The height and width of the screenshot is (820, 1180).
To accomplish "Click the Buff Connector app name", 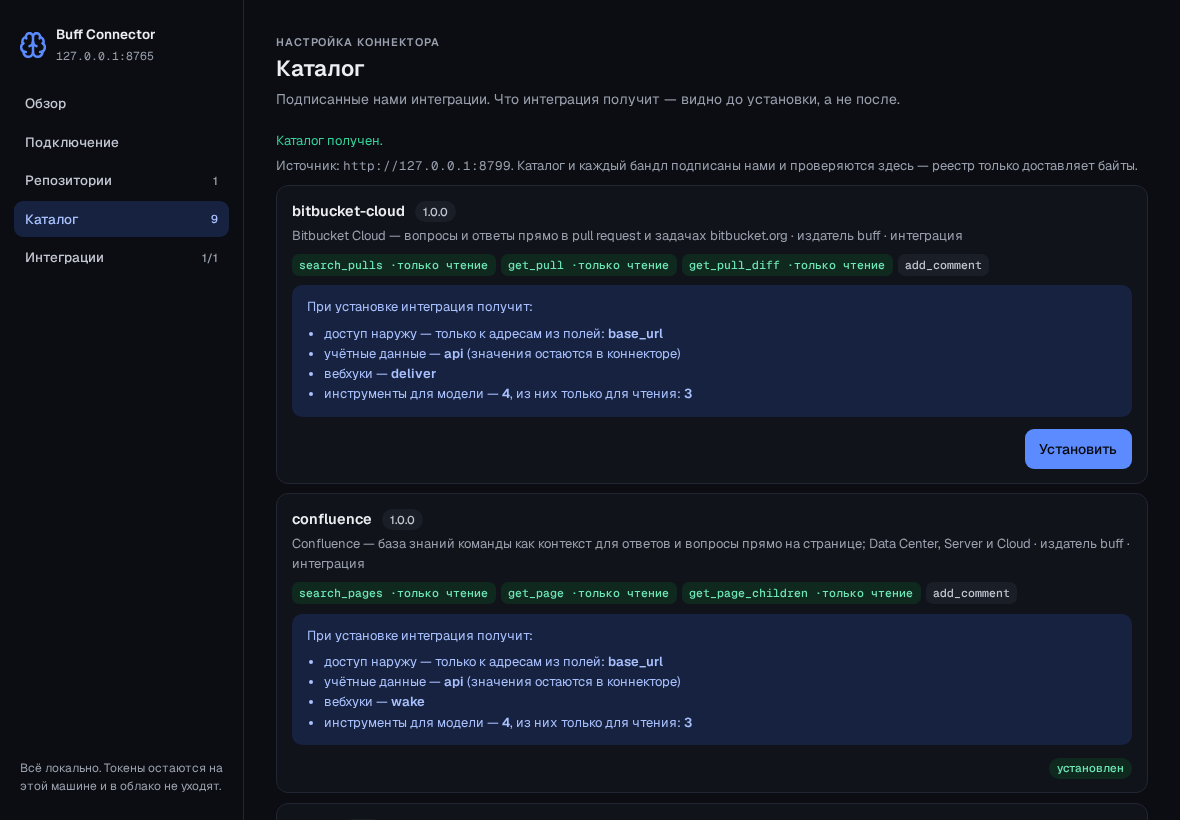I will pyautogui.click(x=105, y=35).
